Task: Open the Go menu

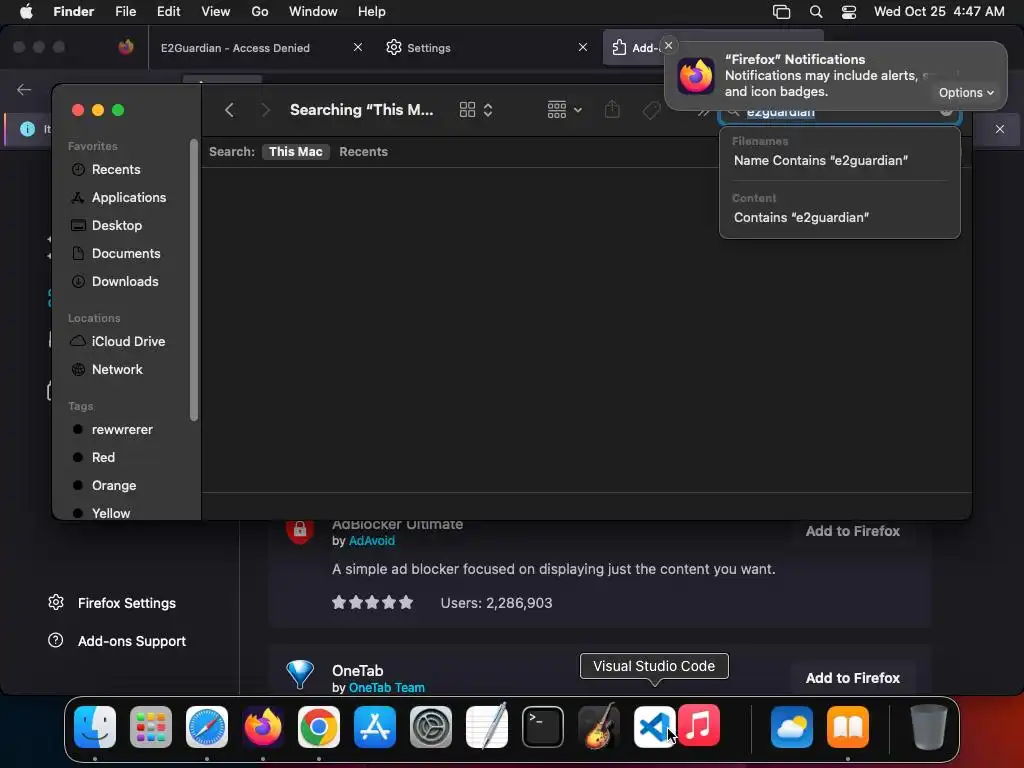Action: 260,12
